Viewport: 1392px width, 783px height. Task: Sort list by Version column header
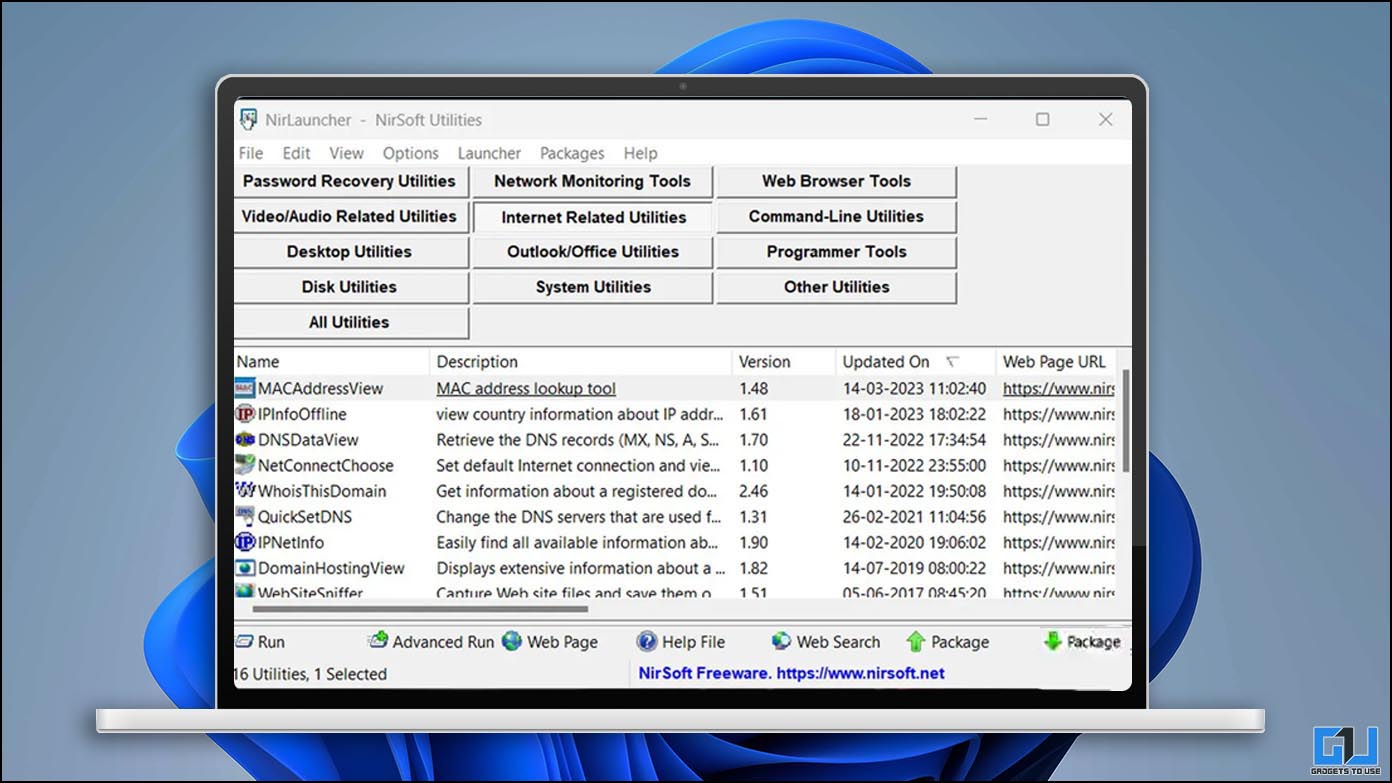[x=784, y=362]
